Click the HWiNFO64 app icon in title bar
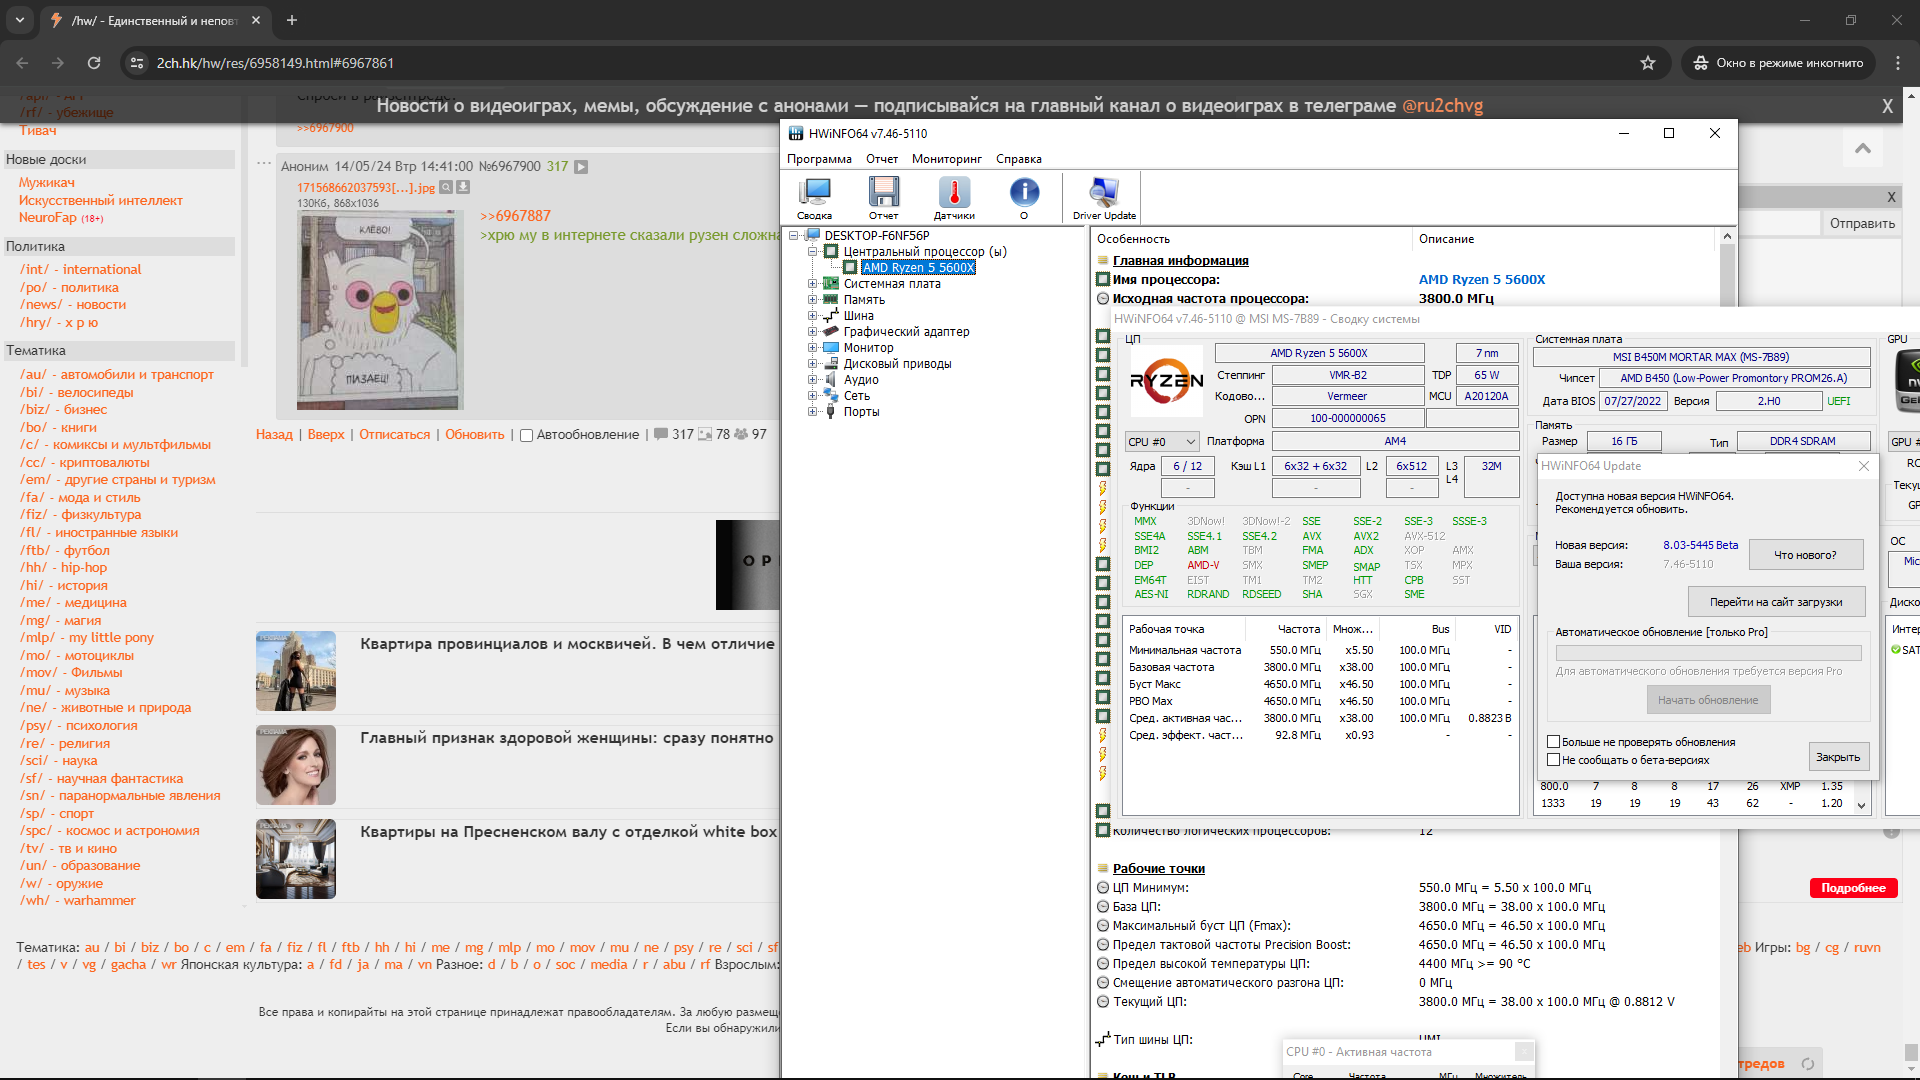The height and width of the screenshot is (1080, 1920). [x=796, y=133]
